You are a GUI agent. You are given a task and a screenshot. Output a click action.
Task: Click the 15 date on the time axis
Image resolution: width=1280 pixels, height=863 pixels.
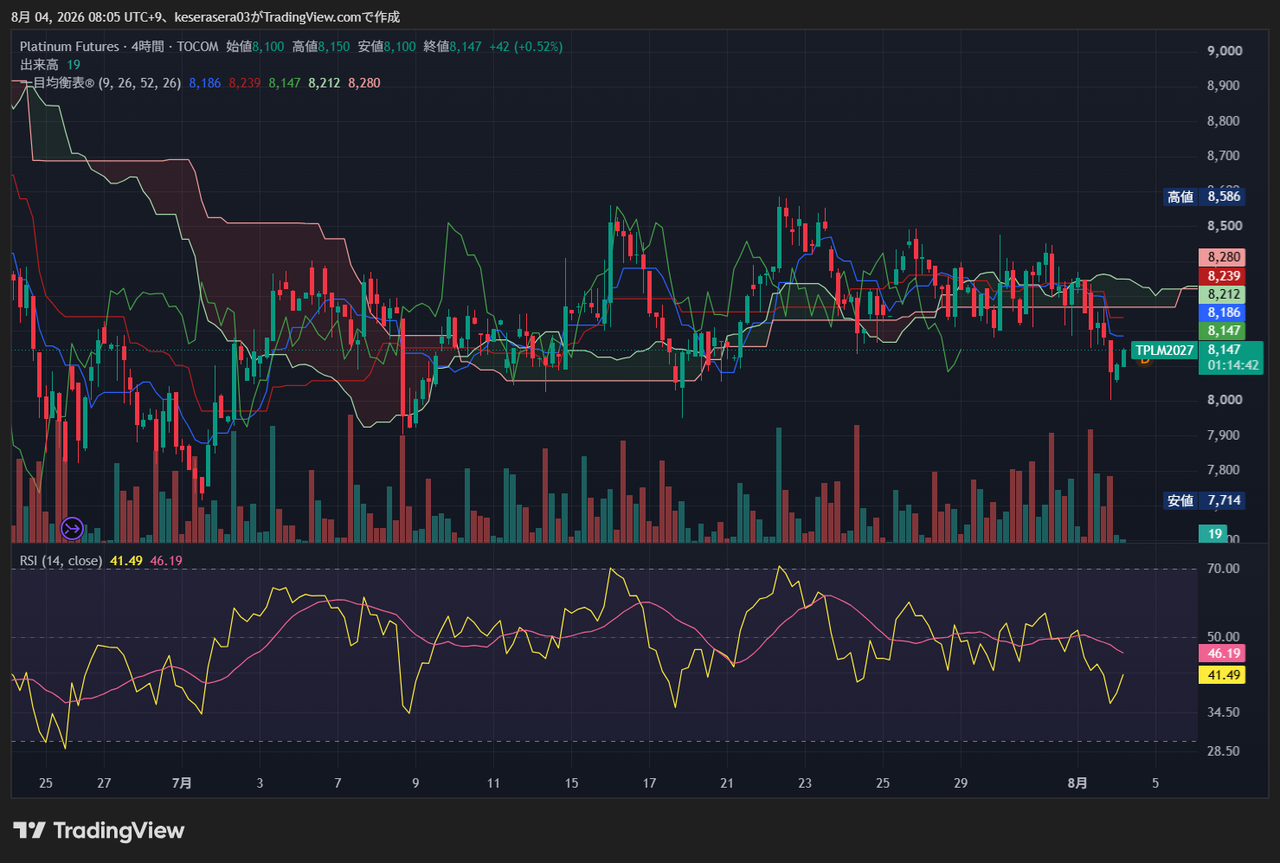(571, 783)
